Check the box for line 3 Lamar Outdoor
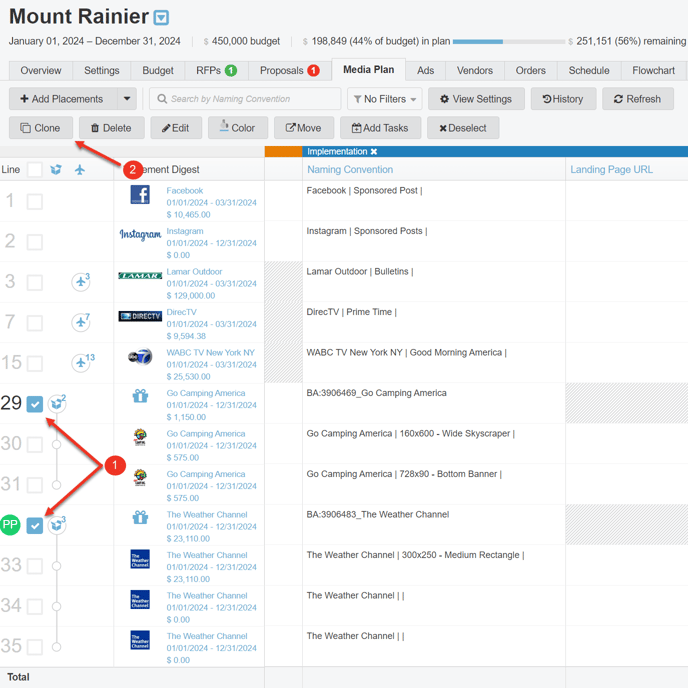Image resolution: width=688 pixels, height=688 pixels. click(x=35, y=283)
